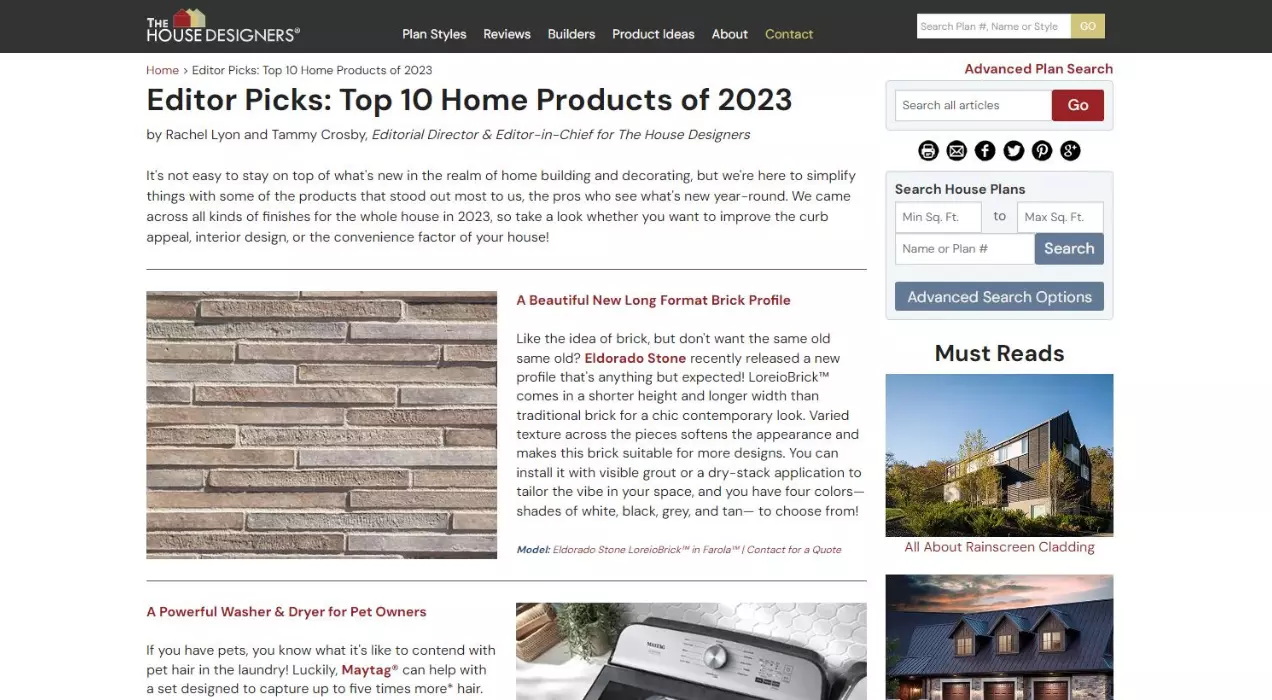Click the Min Sq. Ft. field
Viewport: 1272px width, 700px height.
tap(938, 217)
